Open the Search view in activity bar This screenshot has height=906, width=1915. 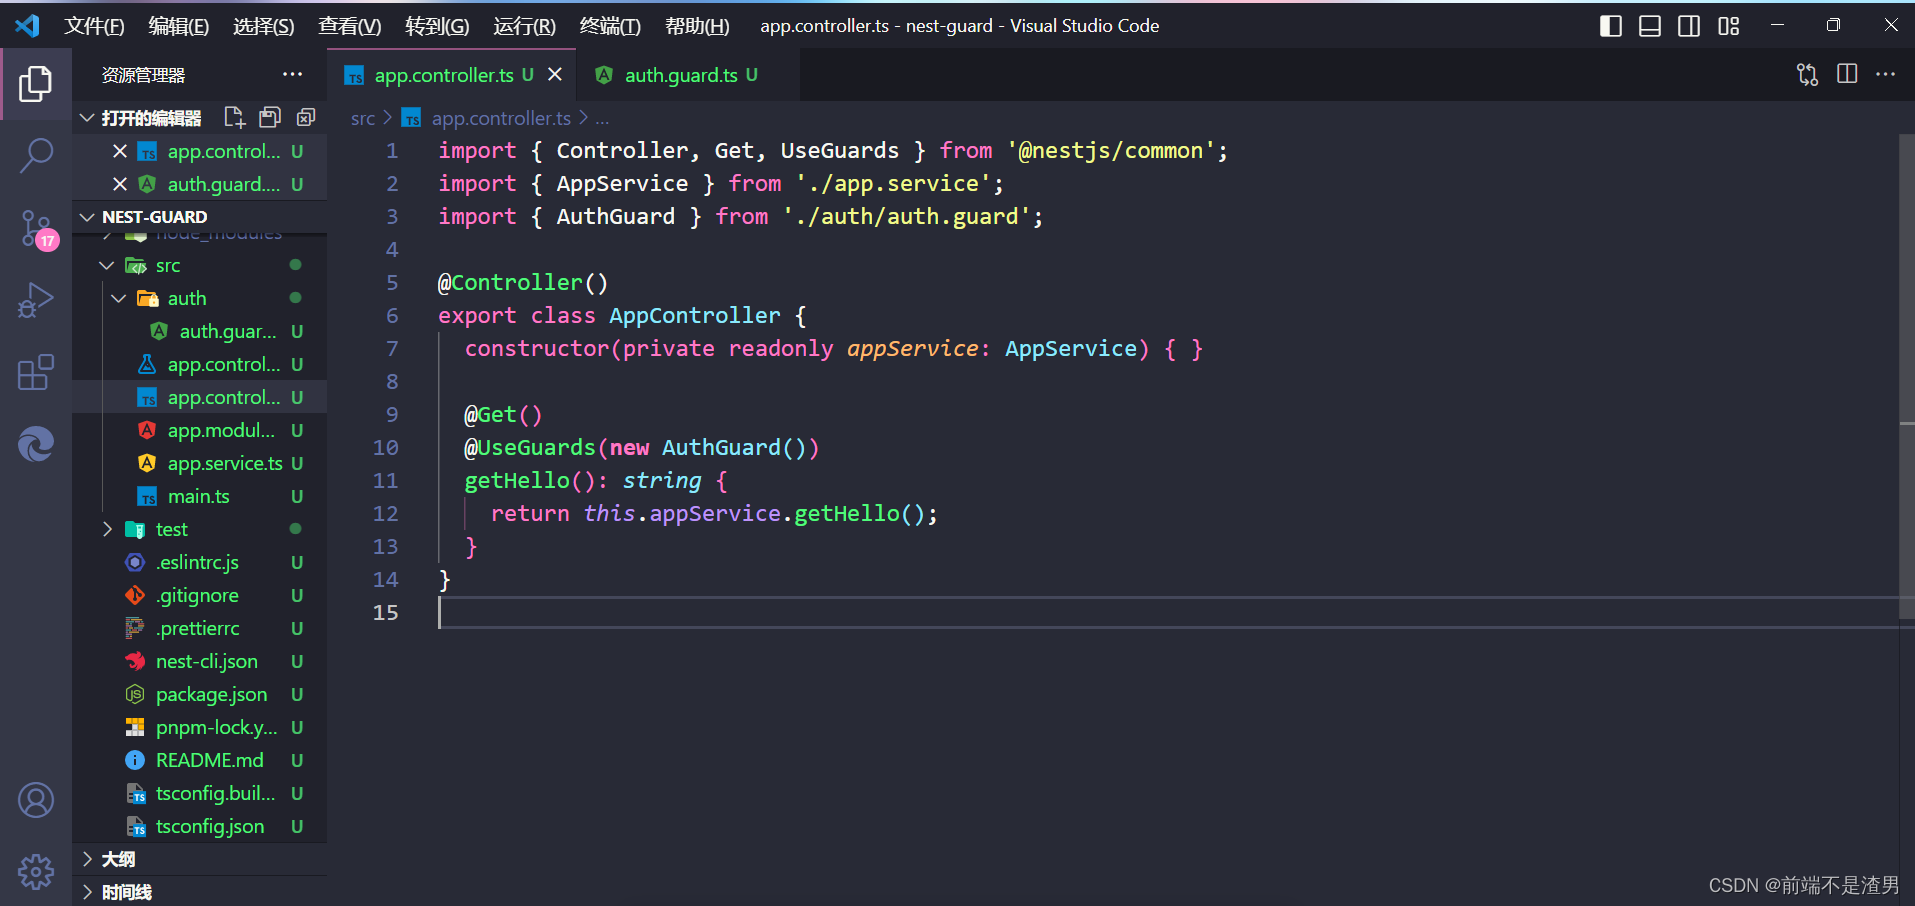point(36,156)
